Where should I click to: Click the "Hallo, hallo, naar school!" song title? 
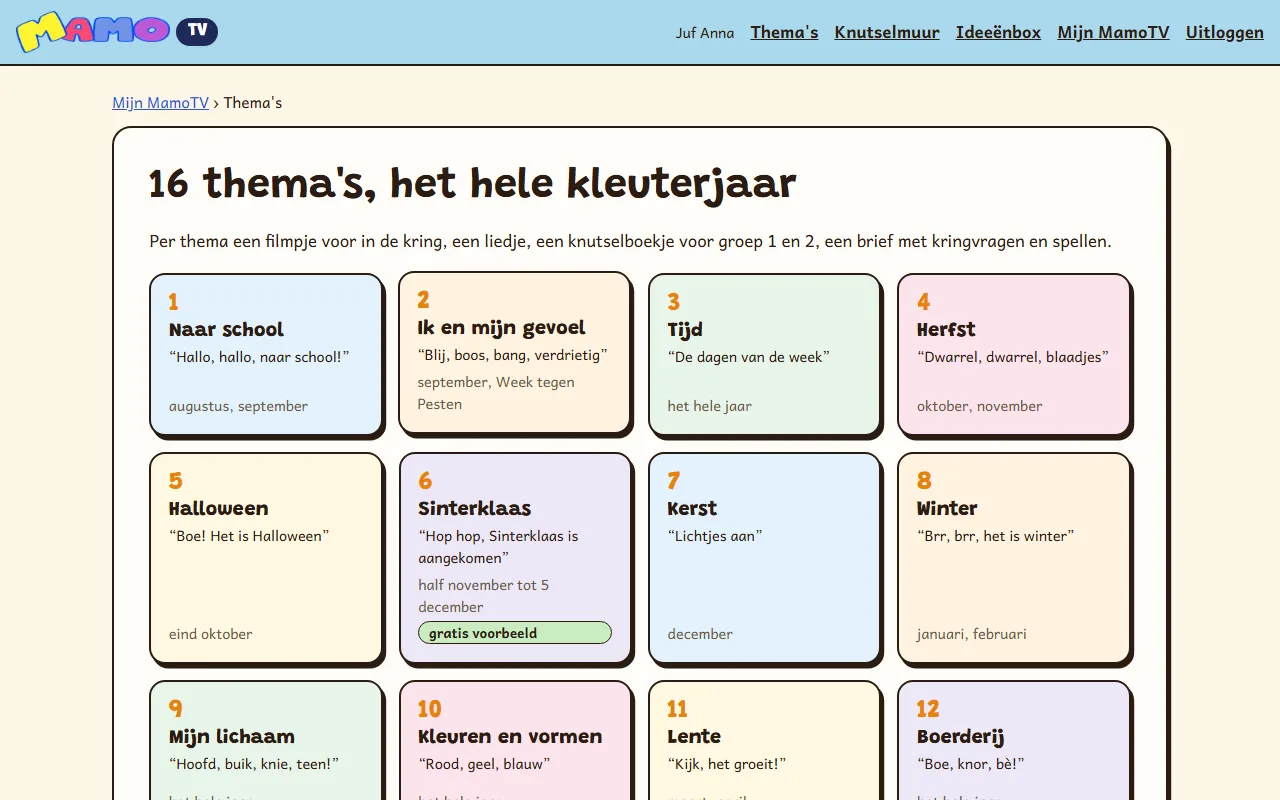[x=259, y=357]
